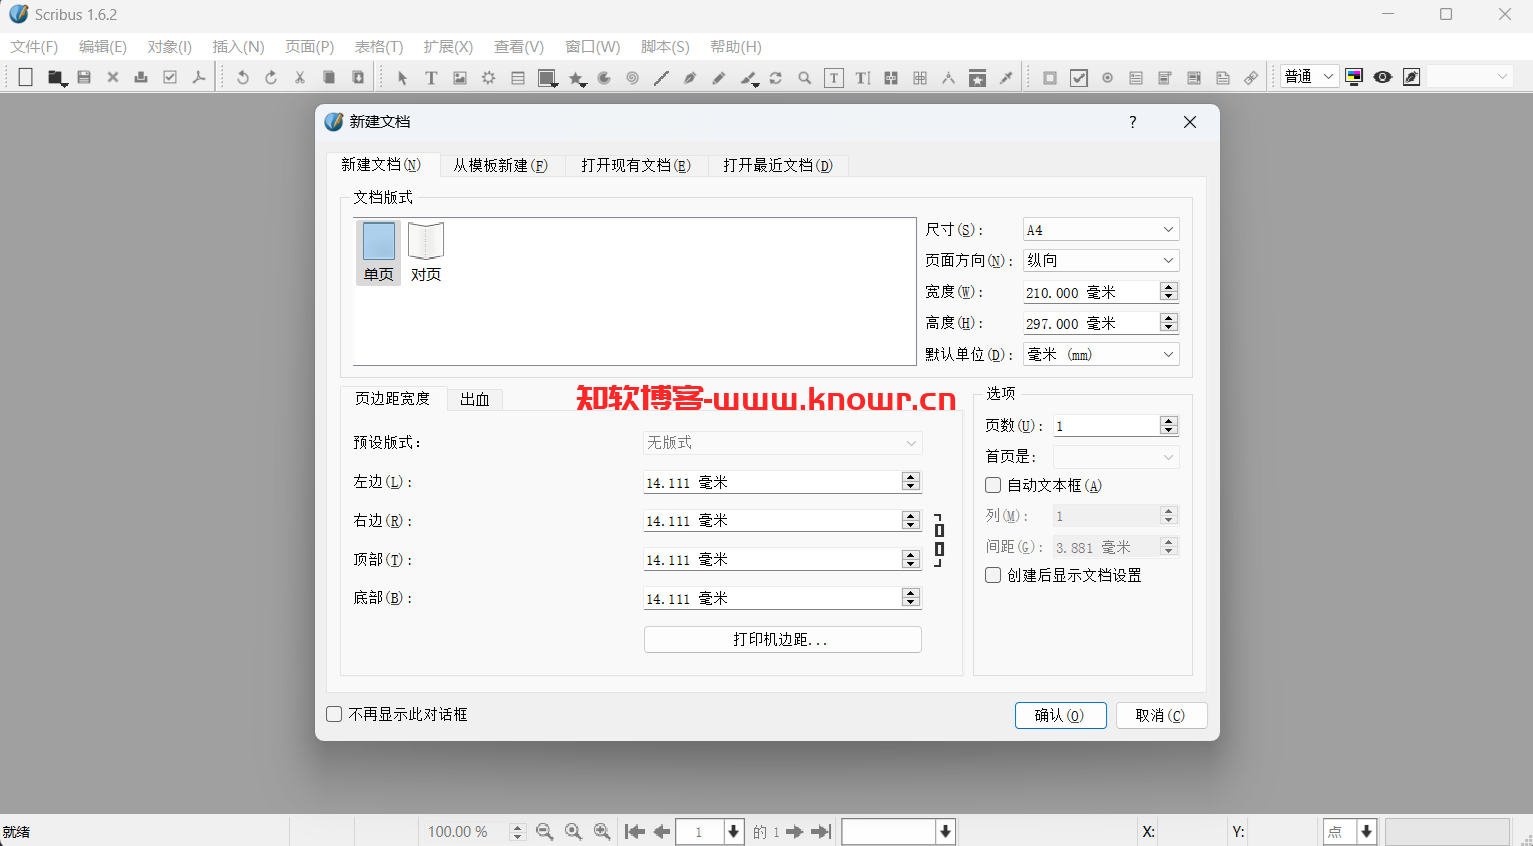This screenshot has width=1533, height=846.
Task: Zoom in using the status bar magnifier
Action: click(602, 832)
